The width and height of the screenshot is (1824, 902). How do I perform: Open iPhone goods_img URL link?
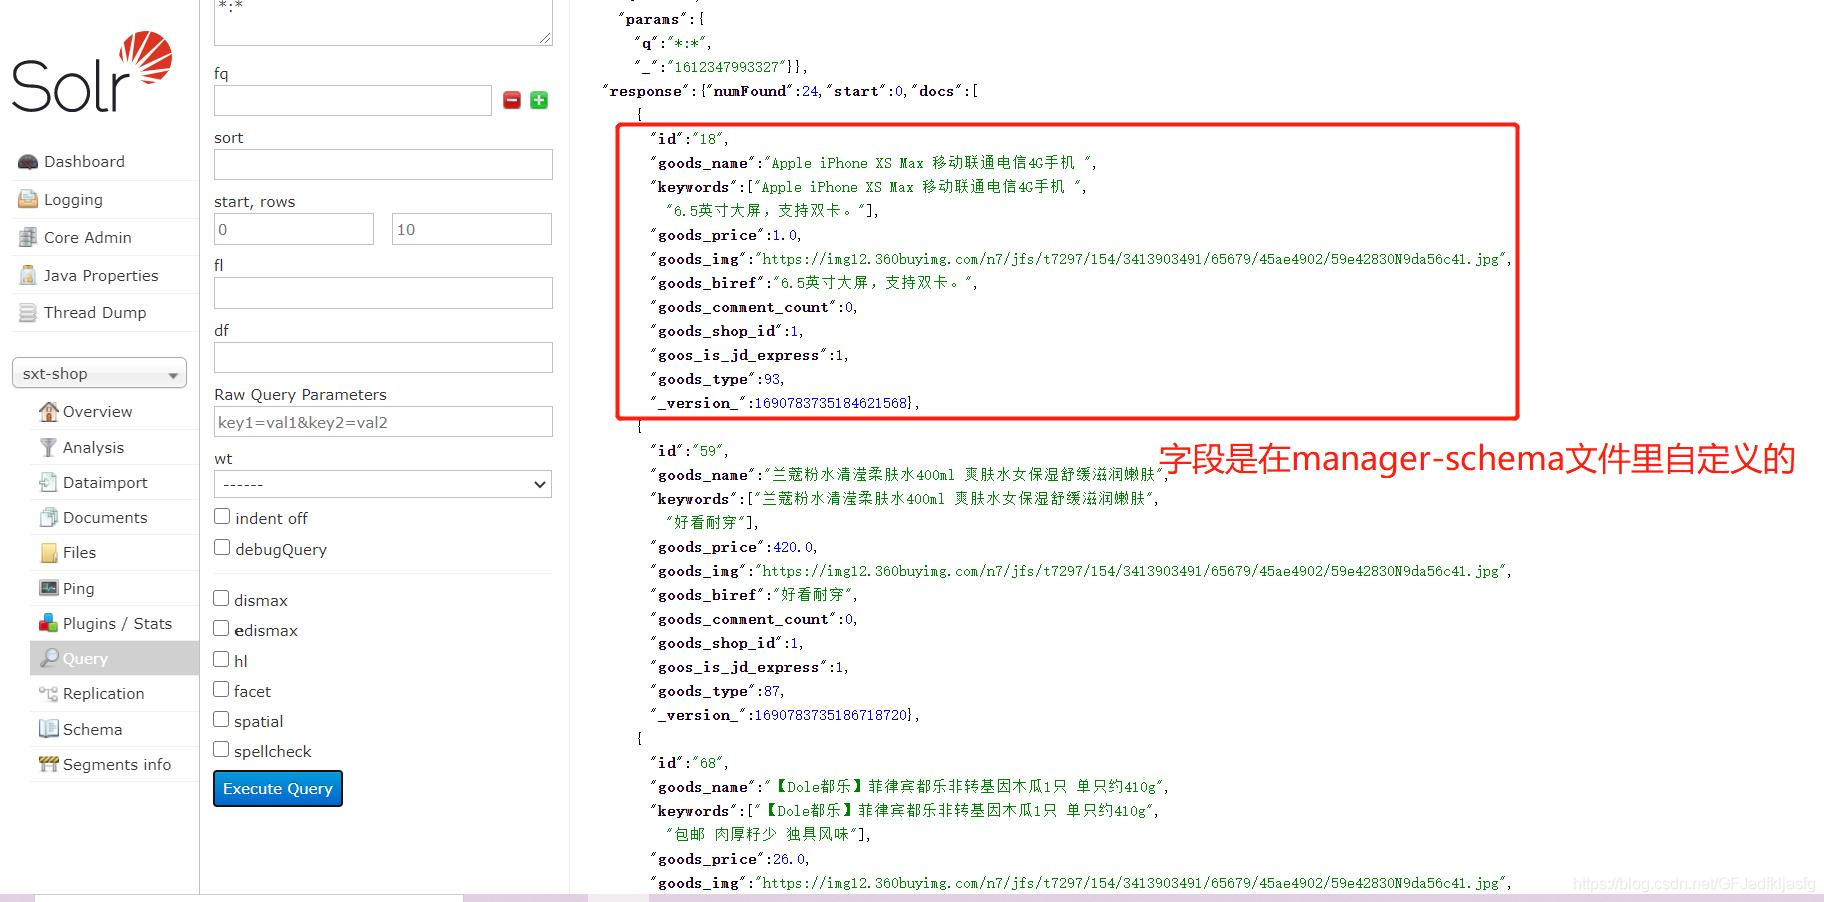tap(1131, 259)
